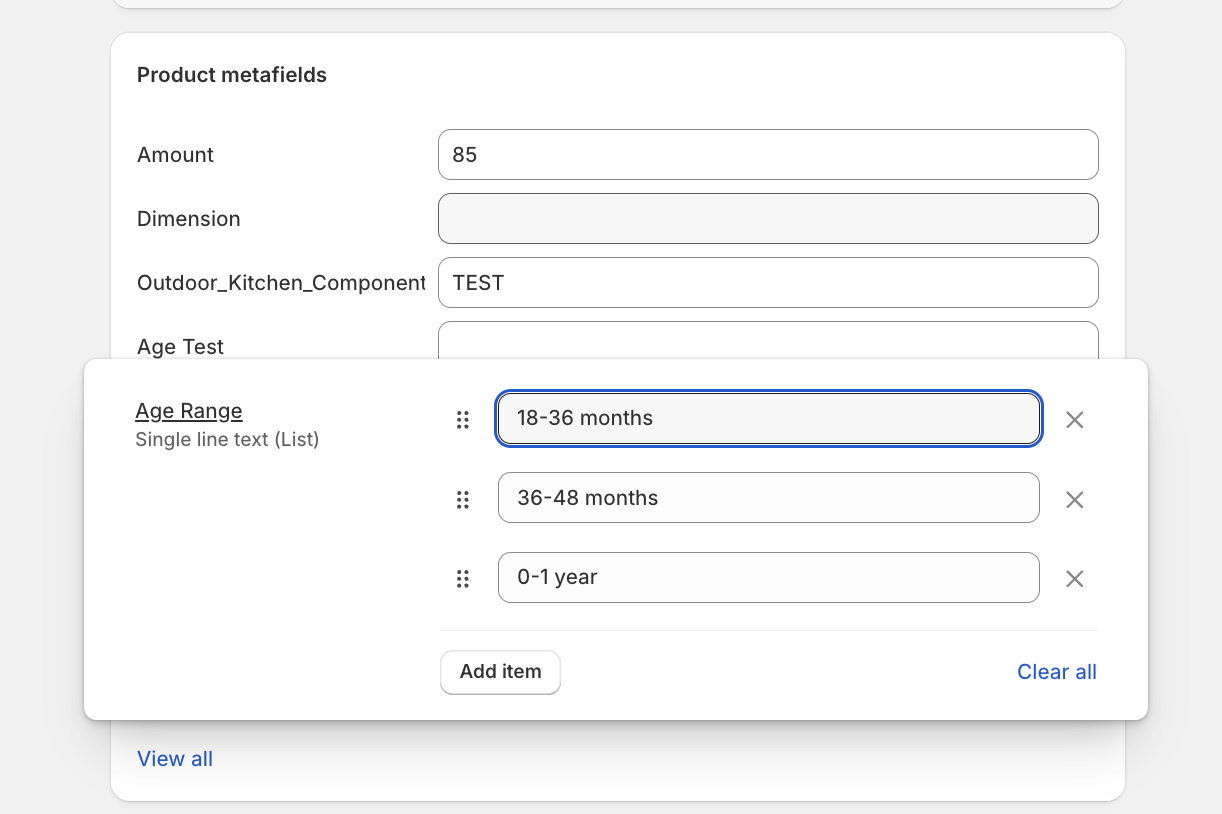Select the "36-48 months" text input
This screenshot has width=1222, height=814.
[x=768, y=497]
